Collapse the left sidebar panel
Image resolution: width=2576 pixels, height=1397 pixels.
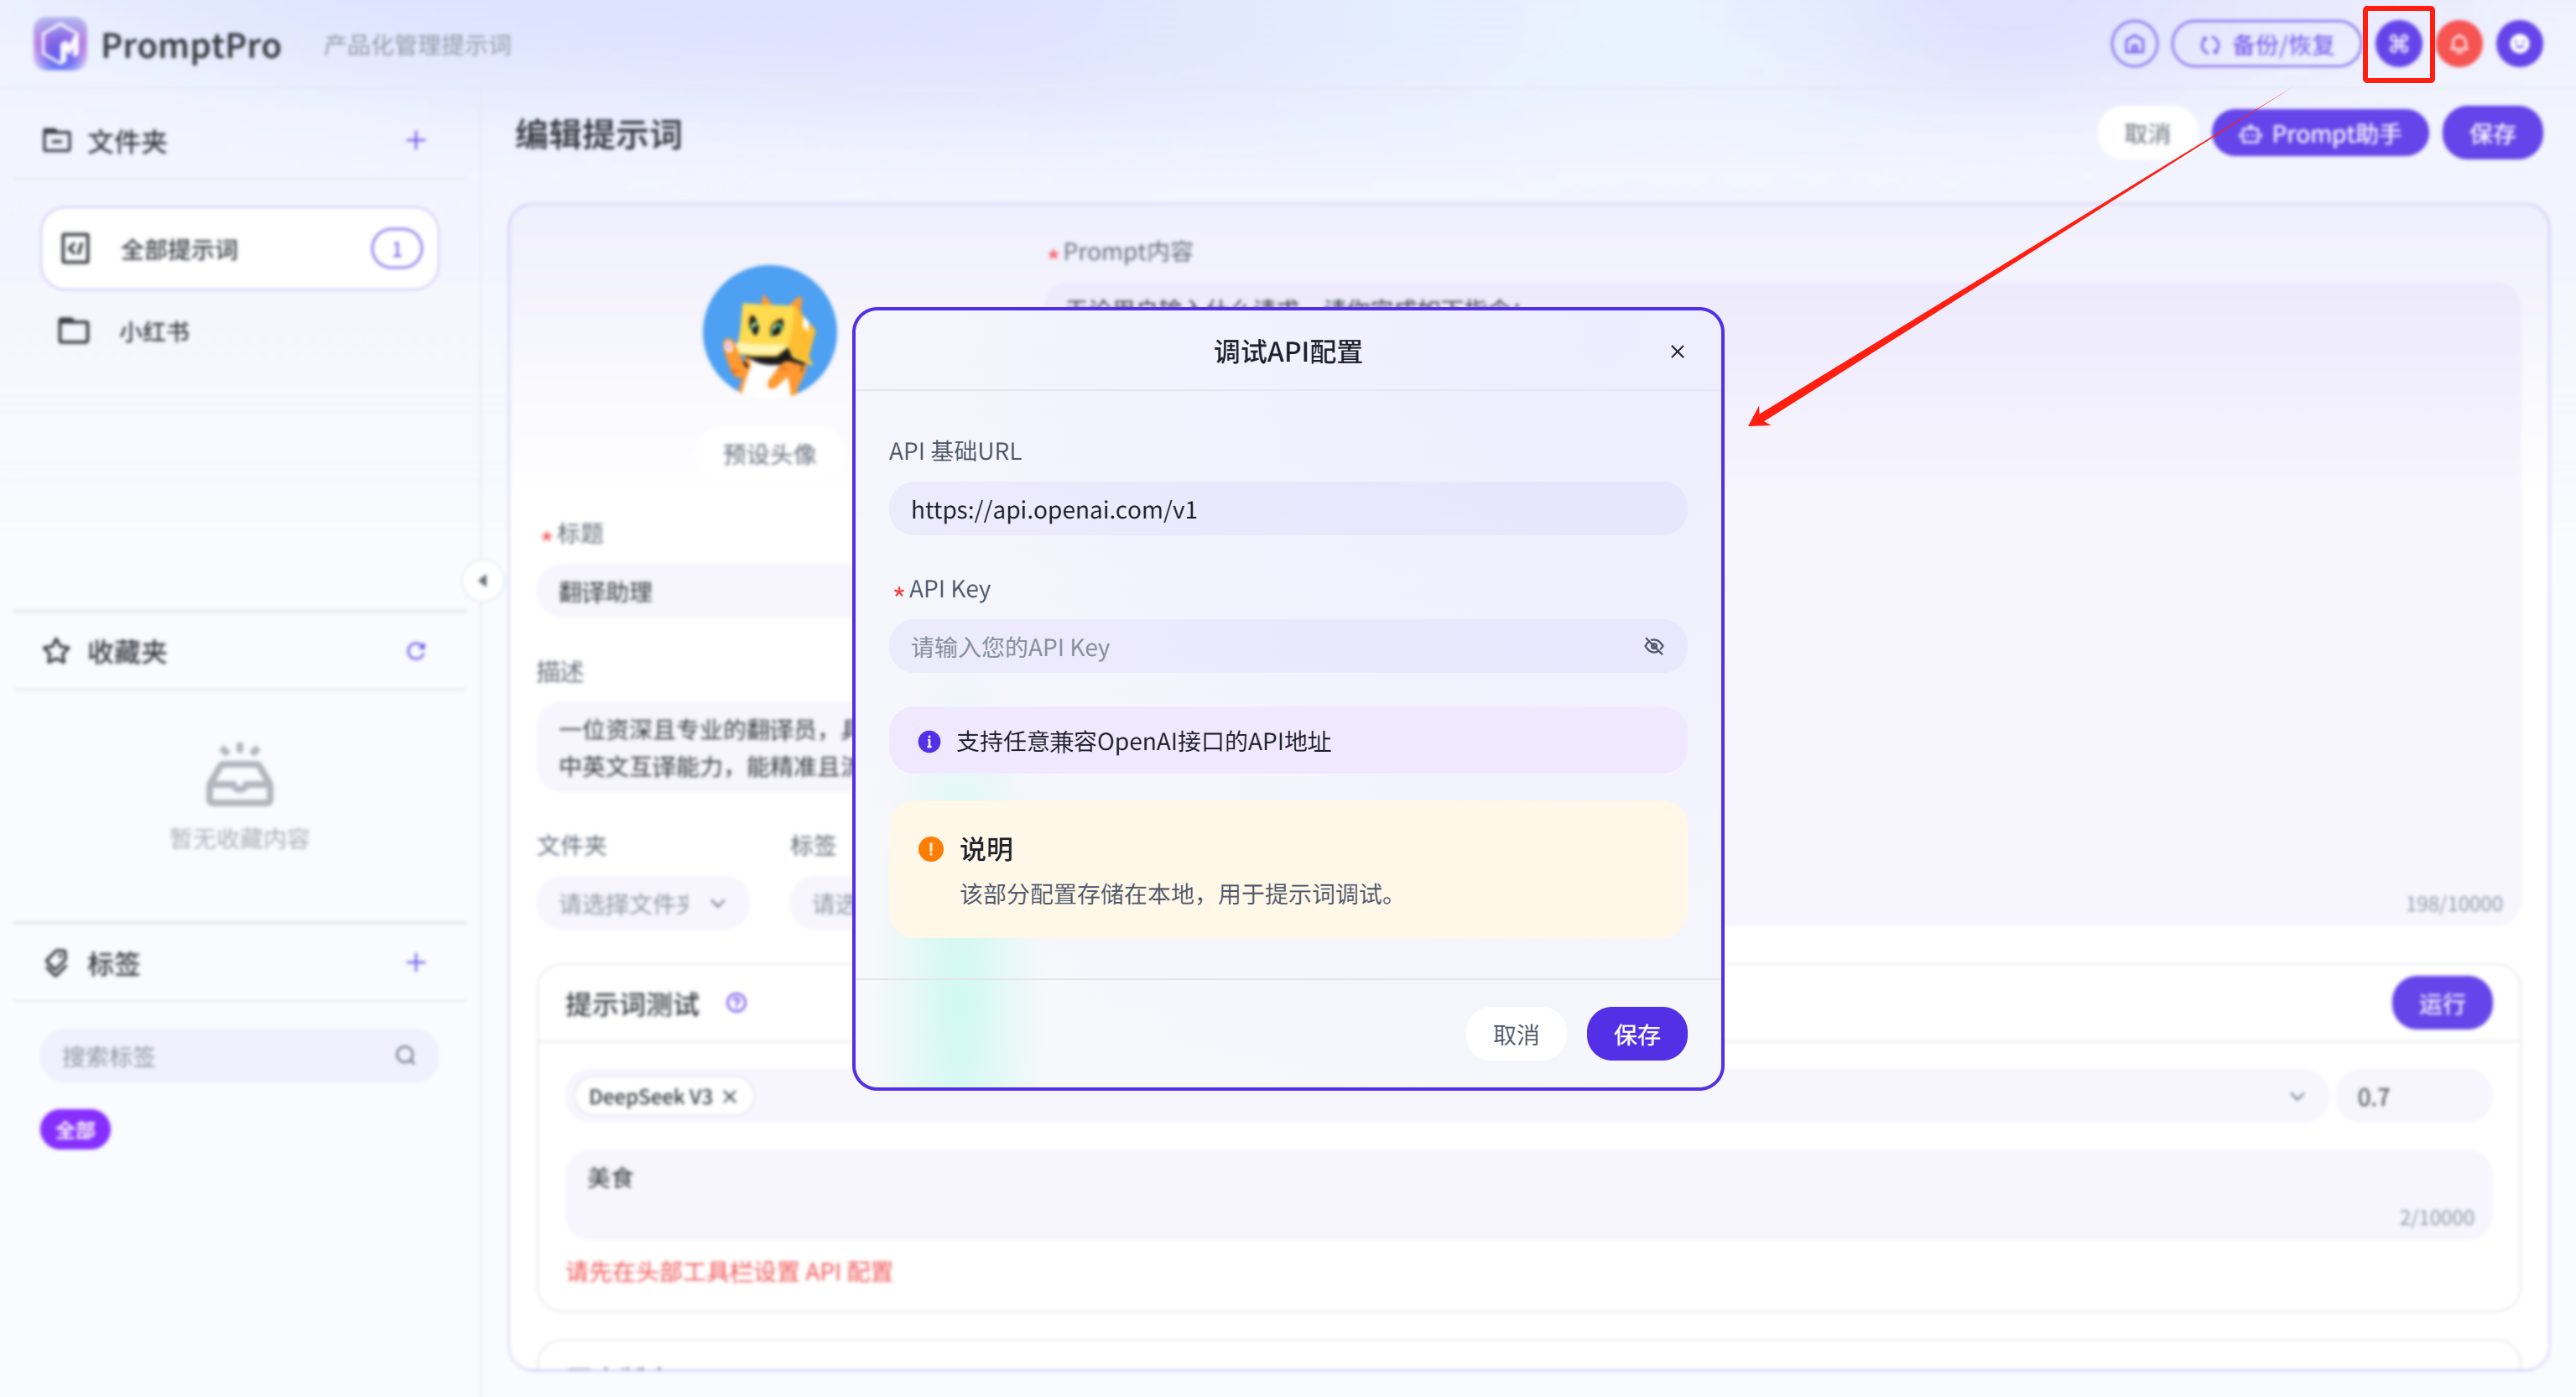click(x=483, y=580)
